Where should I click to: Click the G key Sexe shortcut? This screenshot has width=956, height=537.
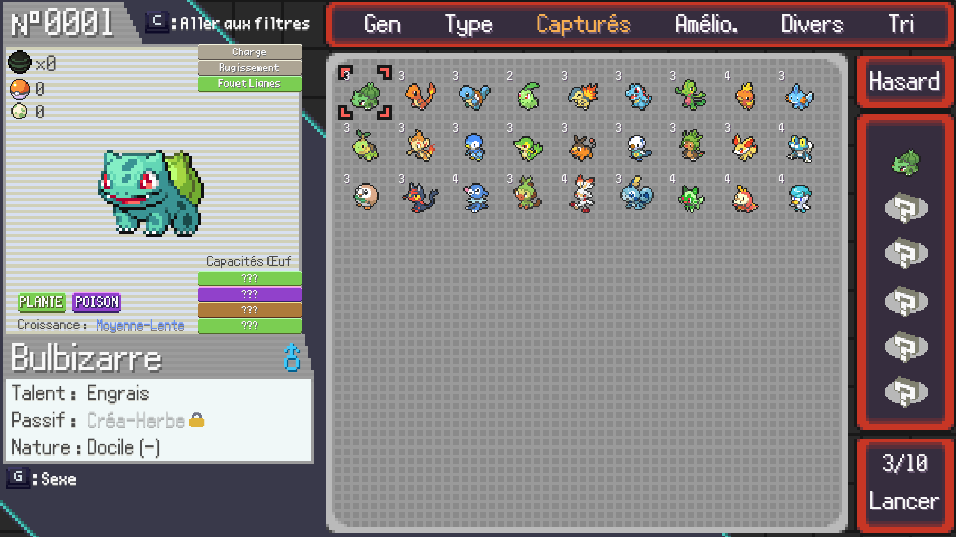pyautogui.click(x=18, y=477)
